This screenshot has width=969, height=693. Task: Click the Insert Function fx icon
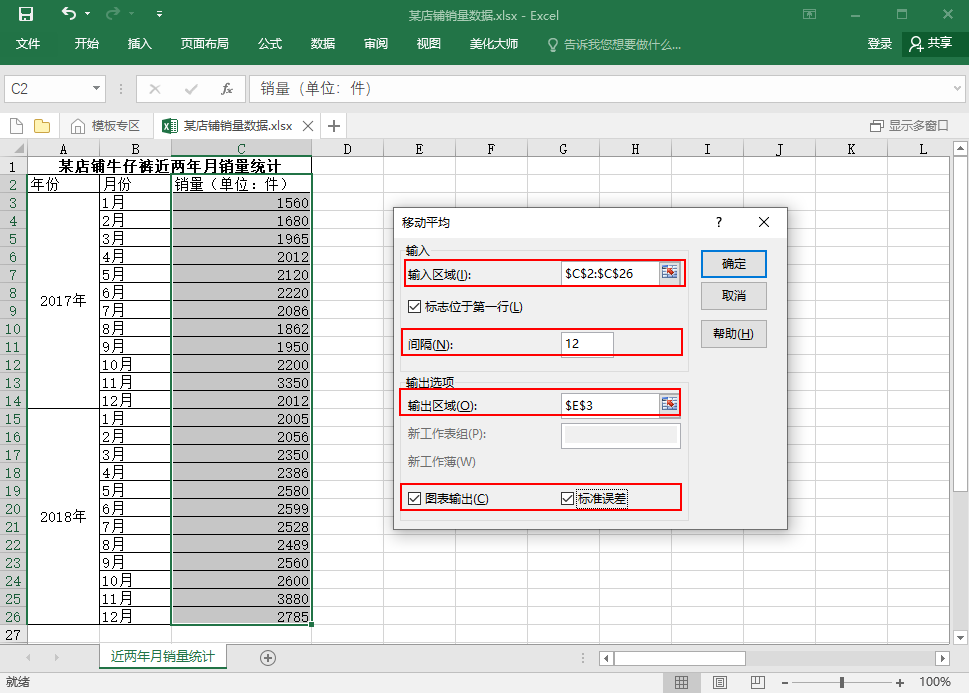pos(226,88)
